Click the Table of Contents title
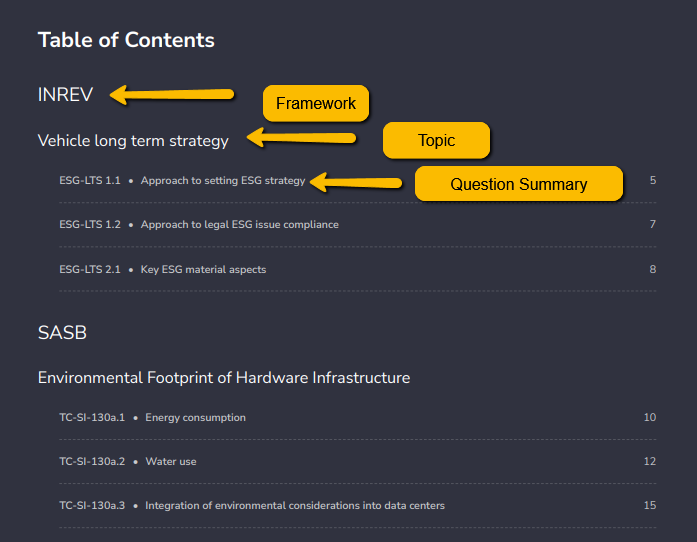Screen dimensions: 697x542 coord(126,40)
